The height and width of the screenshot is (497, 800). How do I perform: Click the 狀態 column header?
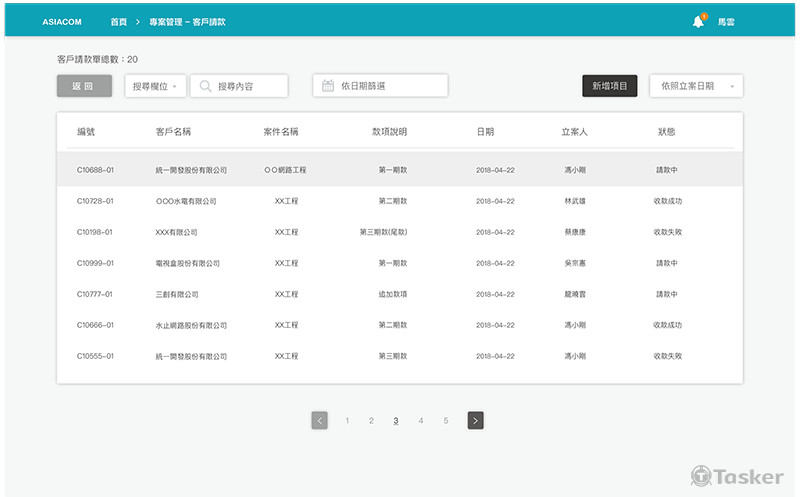coord(666,132)
